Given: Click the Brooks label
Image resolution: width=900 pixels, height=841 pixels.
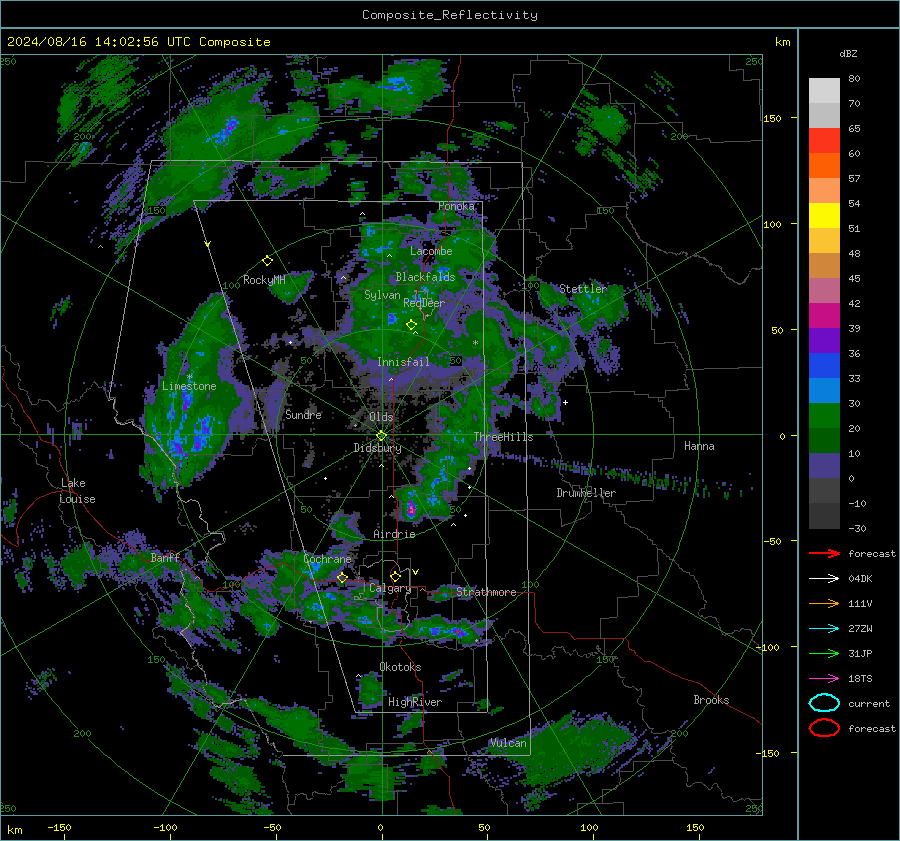Looking at the screenshot, I should point(711,700).
